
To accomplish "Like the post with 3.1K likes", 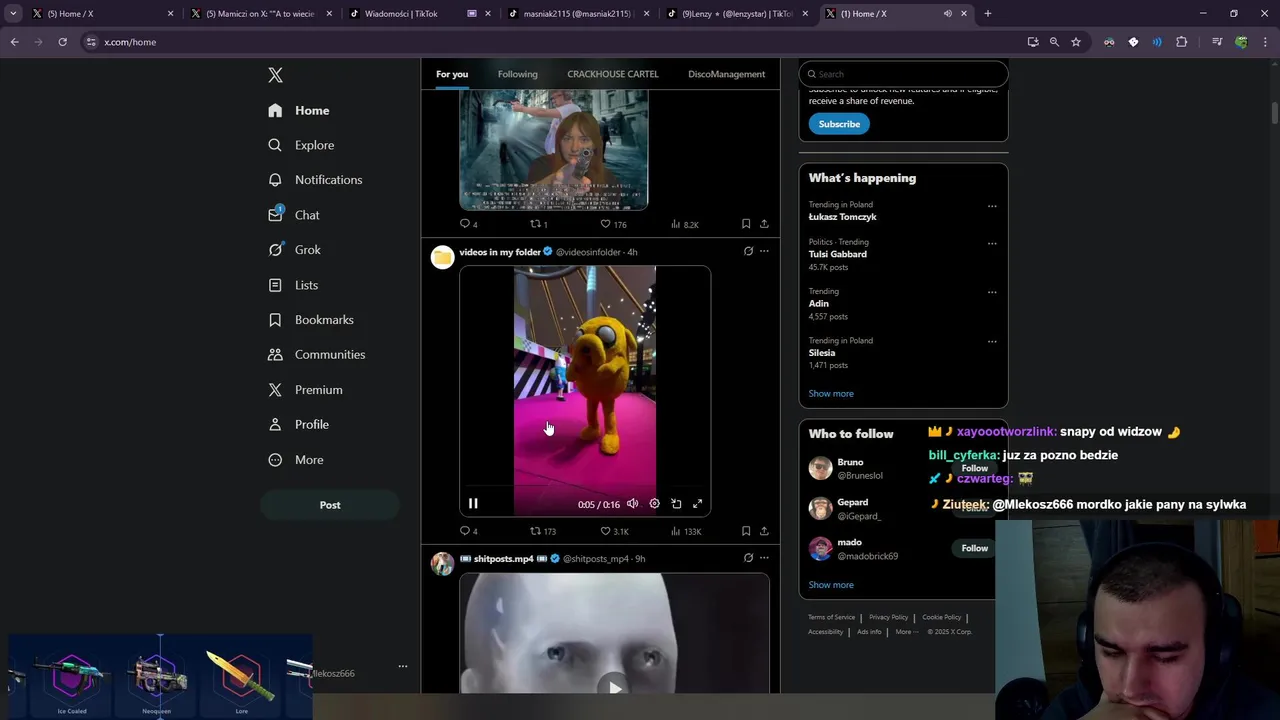I will 614,531.
